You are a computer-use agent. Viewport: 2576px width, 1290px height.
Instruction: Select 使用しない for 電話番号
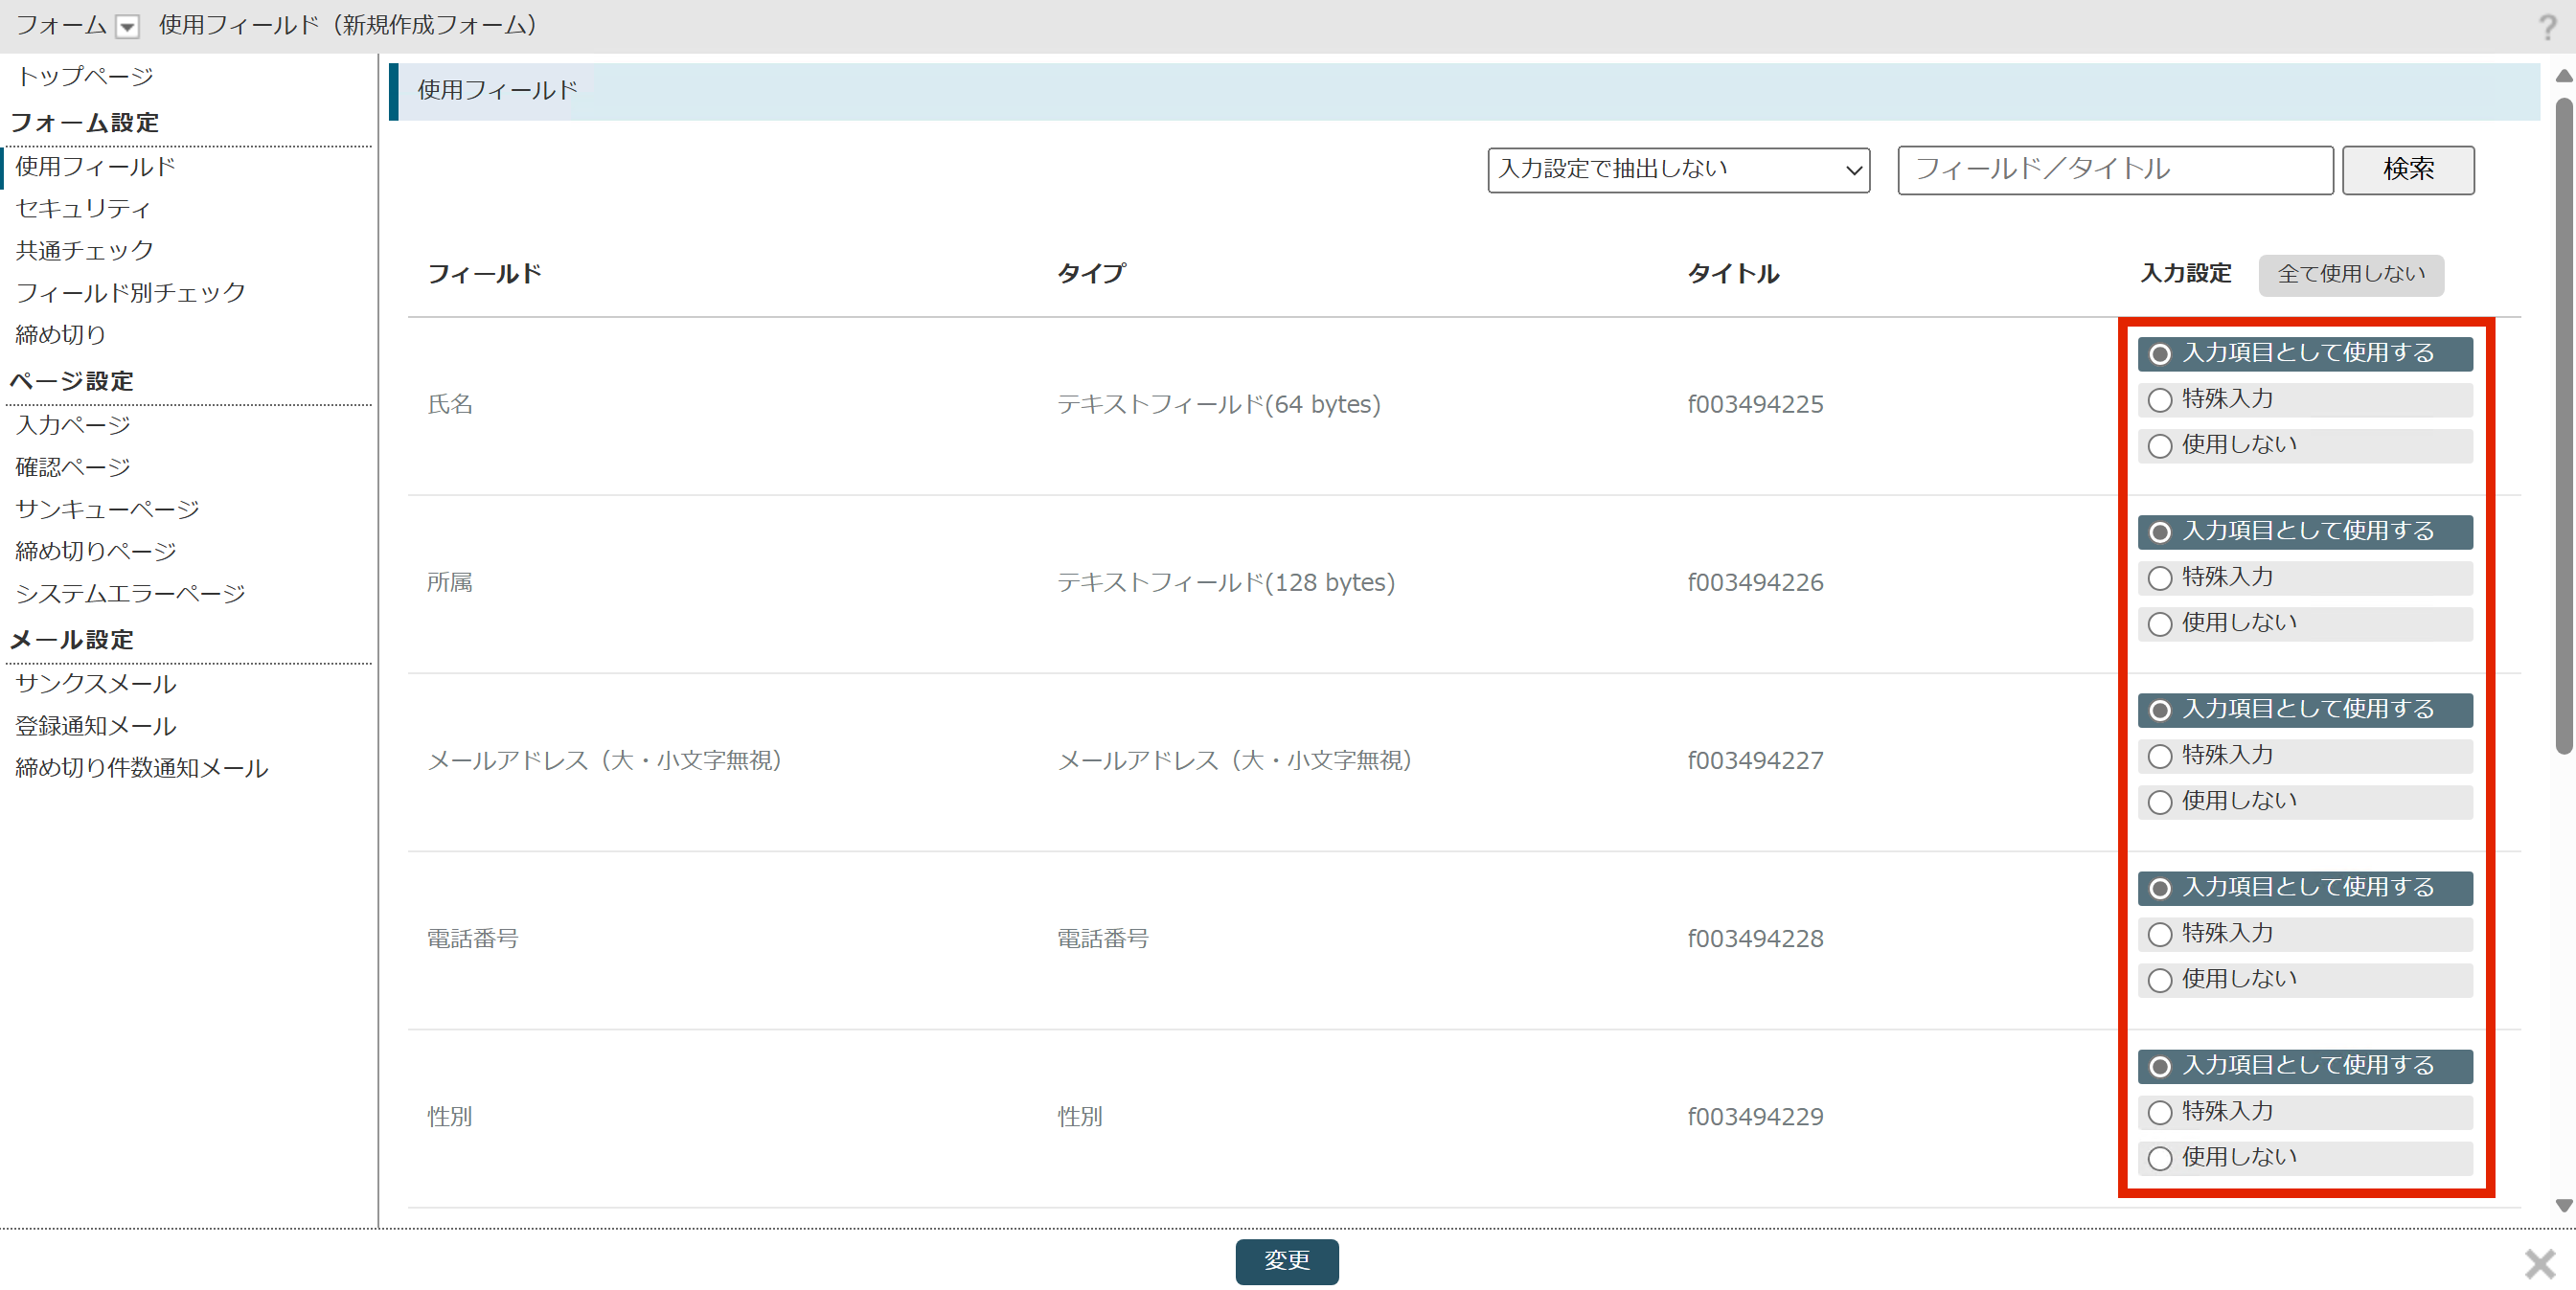pyautogui.click(x=2304, y=979)
